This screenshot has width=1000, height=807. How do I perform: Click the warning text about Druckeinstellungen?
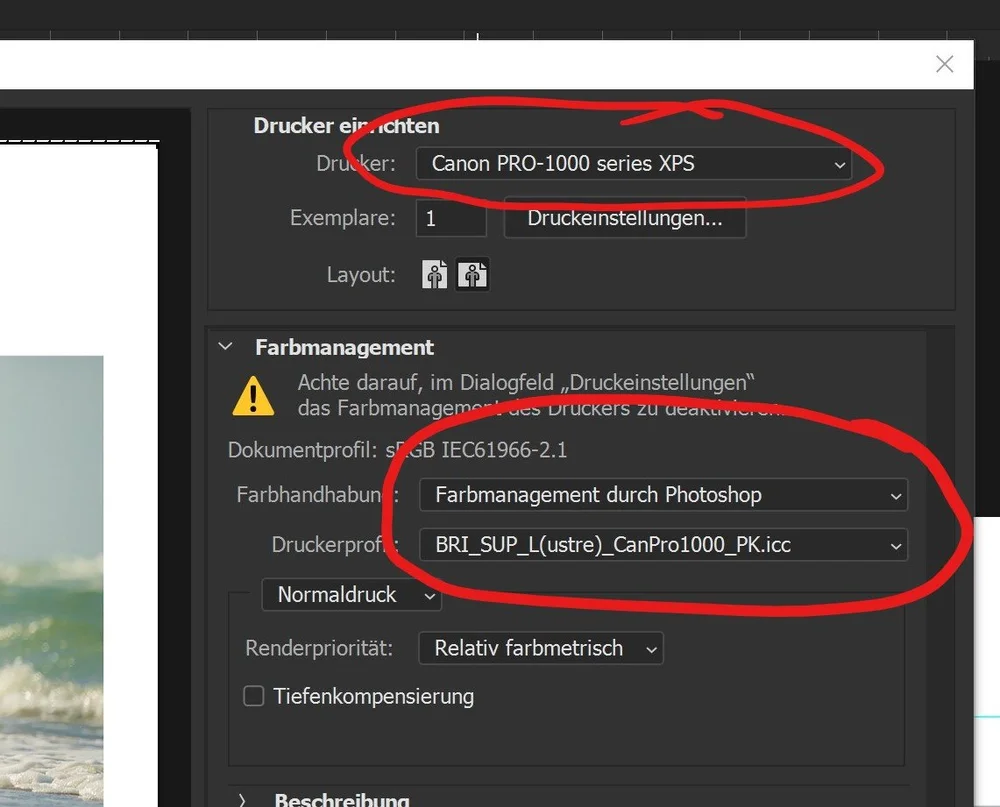pyautogui.click(x=540, y=395)
